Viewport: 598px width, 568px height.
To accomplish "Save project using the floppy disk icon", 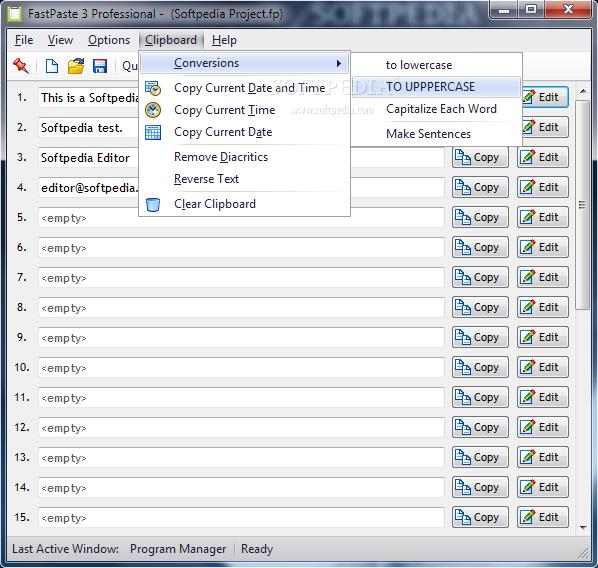I will [100, 66].
